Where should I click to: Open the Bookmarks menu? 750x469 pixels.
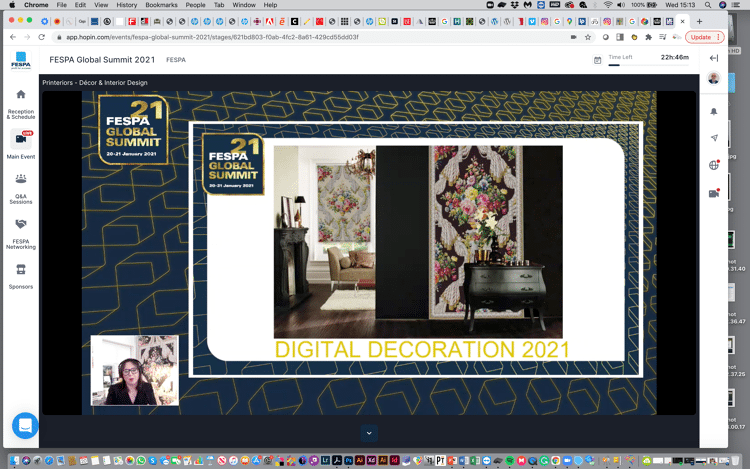click(x=161, y=5)
